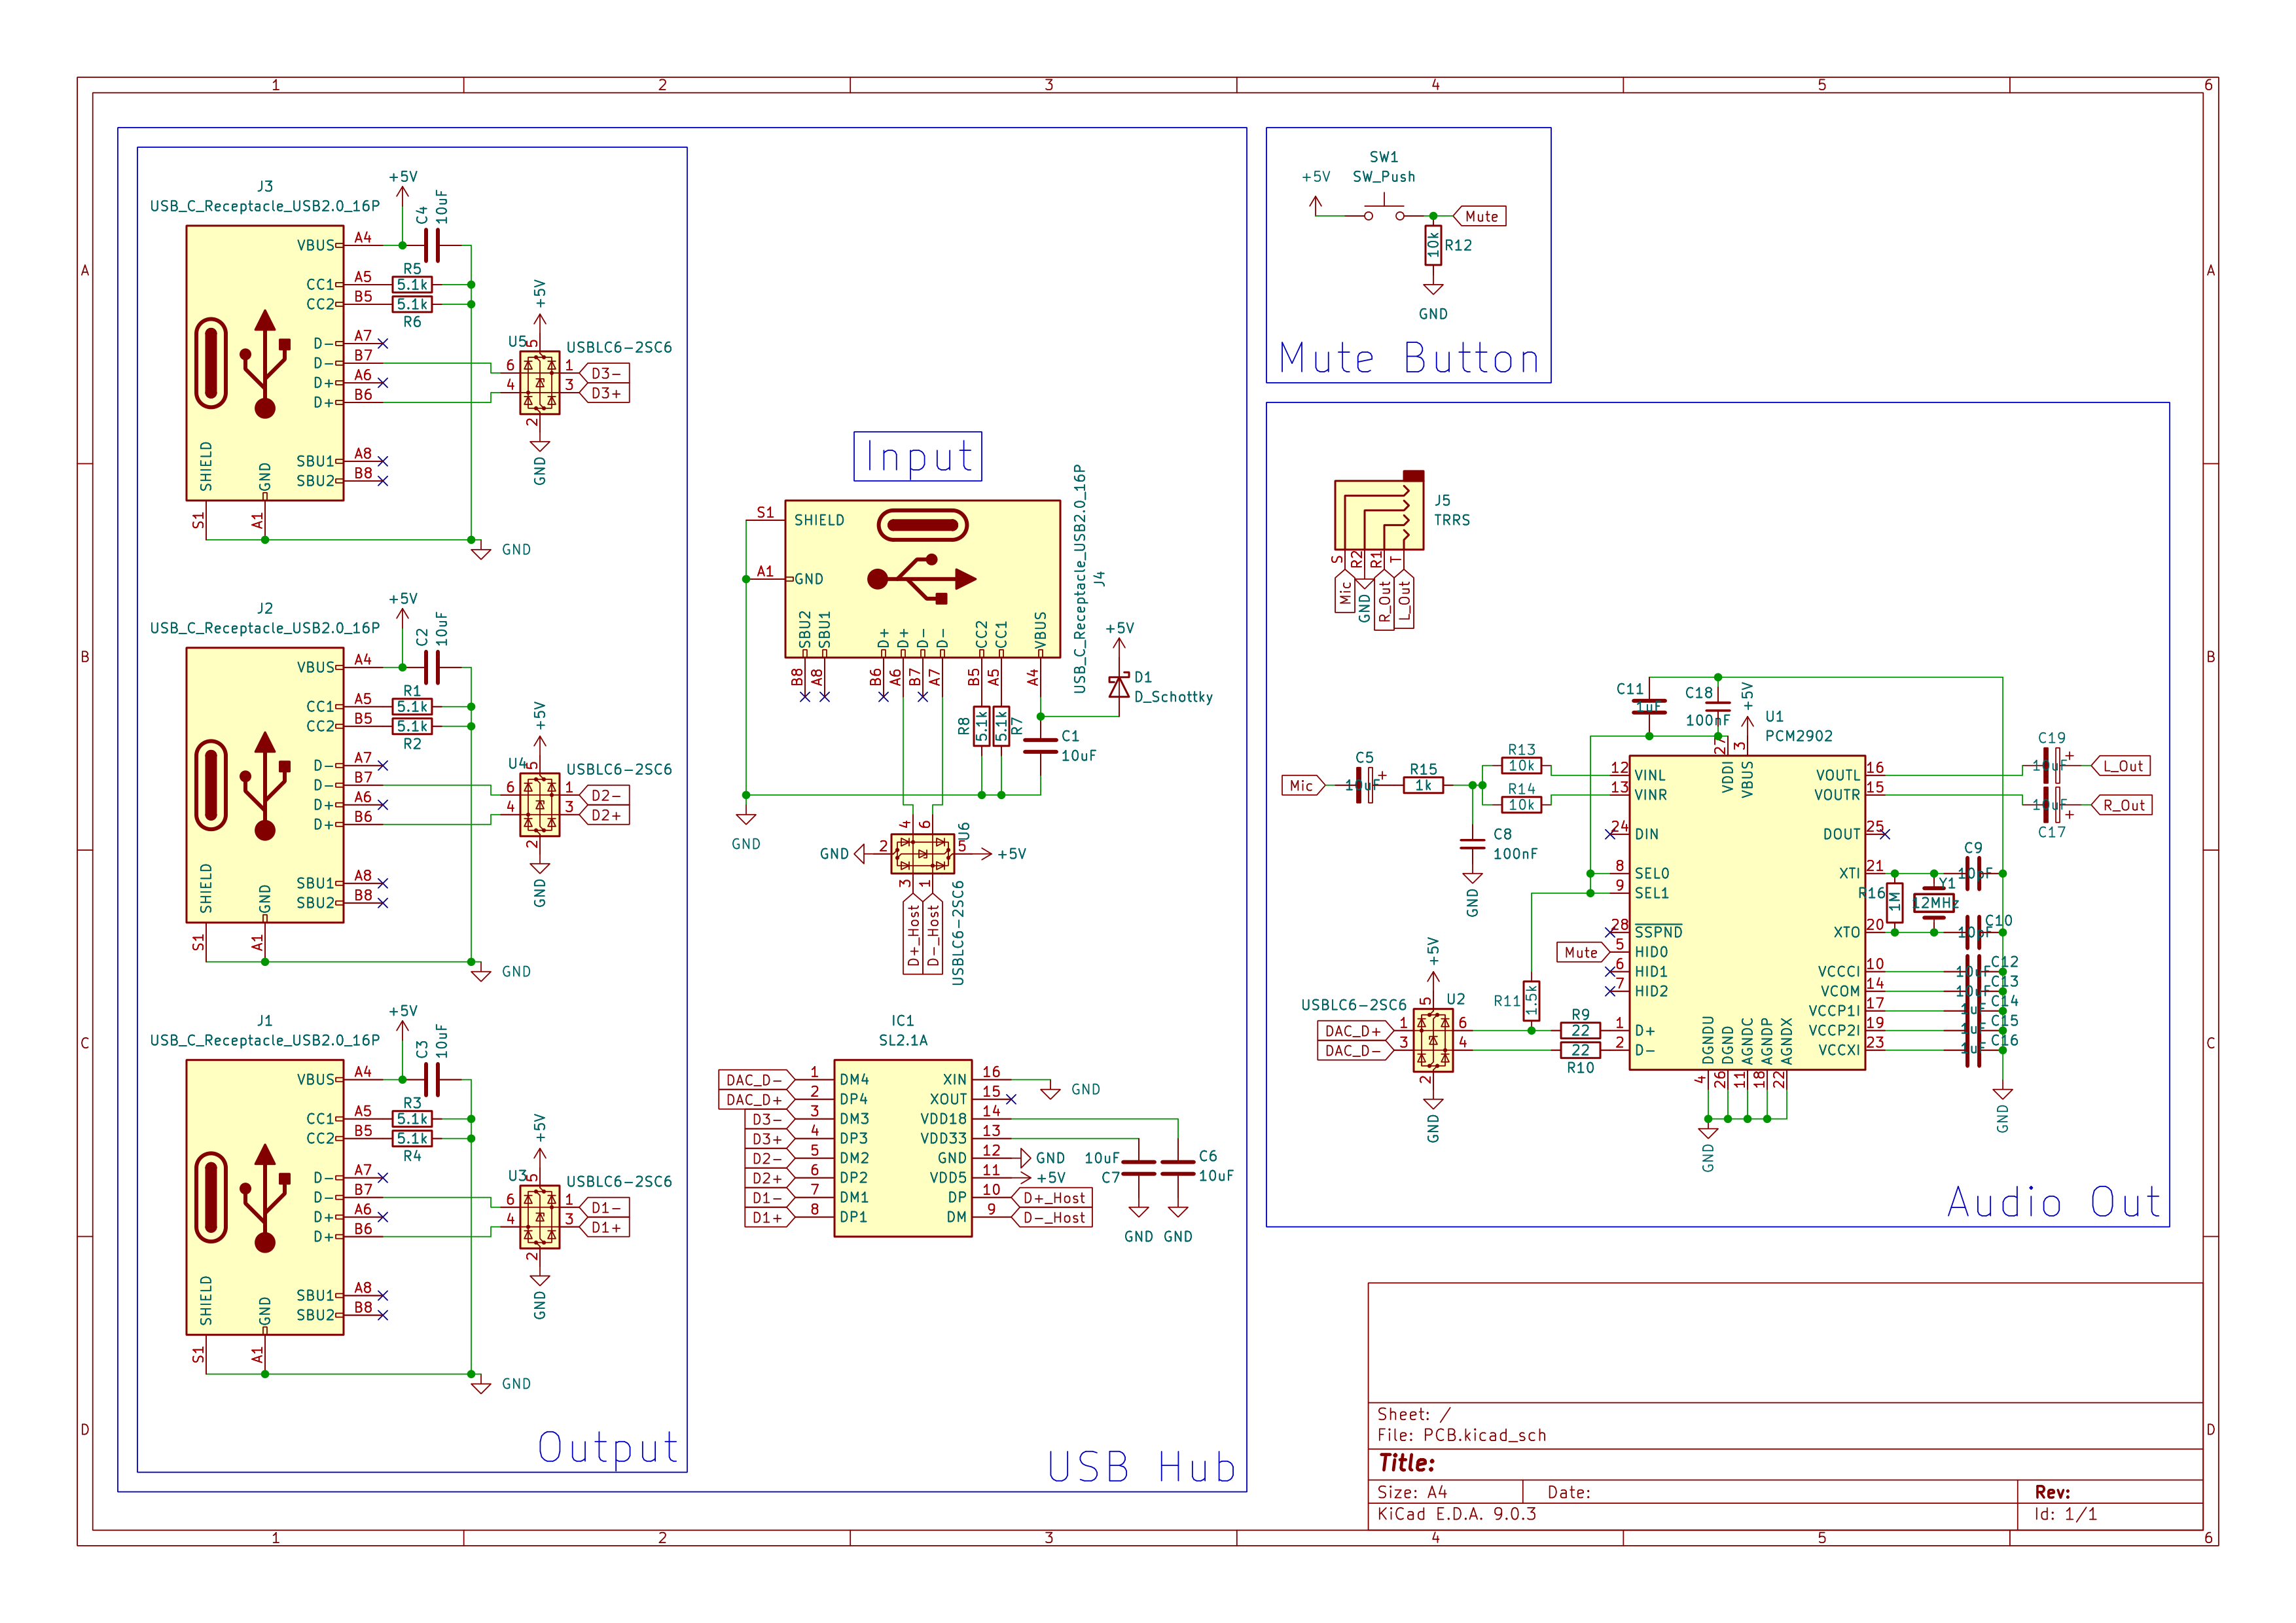Click the U4 USBLC6-2SC6 protection symbol
2296x1623 pixels.
(540, 804)
